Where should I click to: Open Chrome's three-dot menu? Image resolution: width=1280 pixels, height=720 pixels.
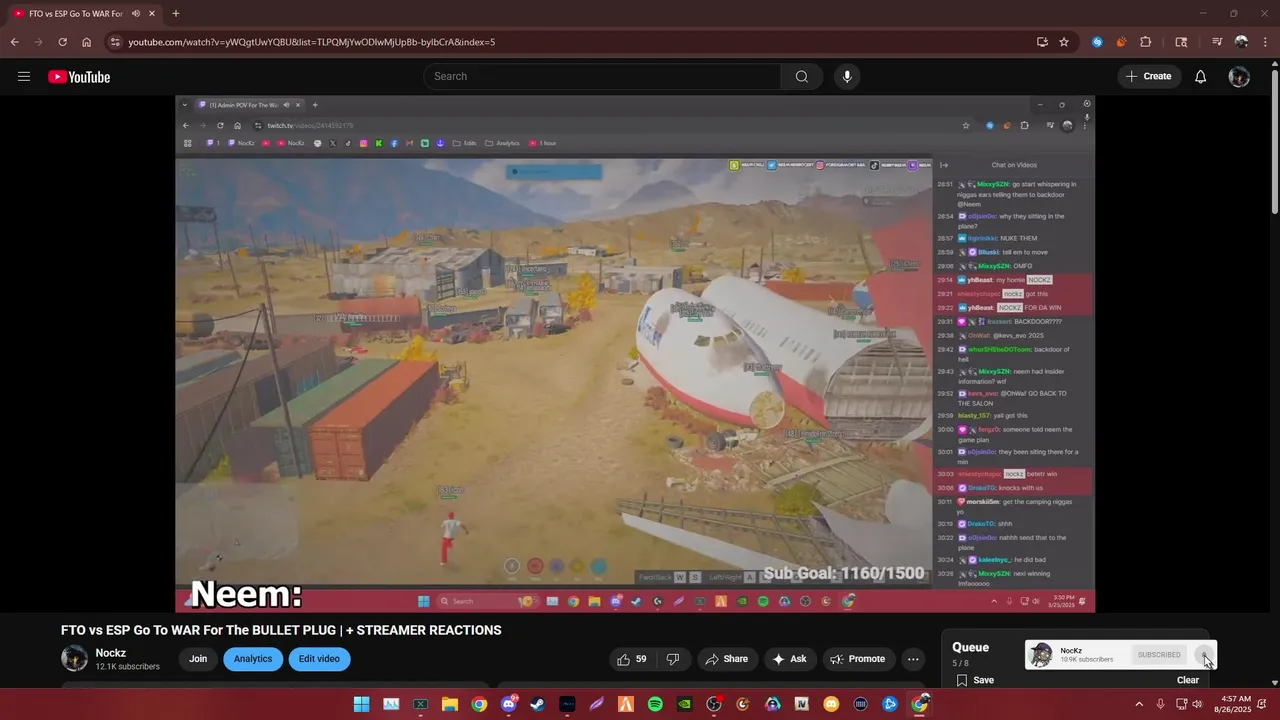coord(1263,42)
